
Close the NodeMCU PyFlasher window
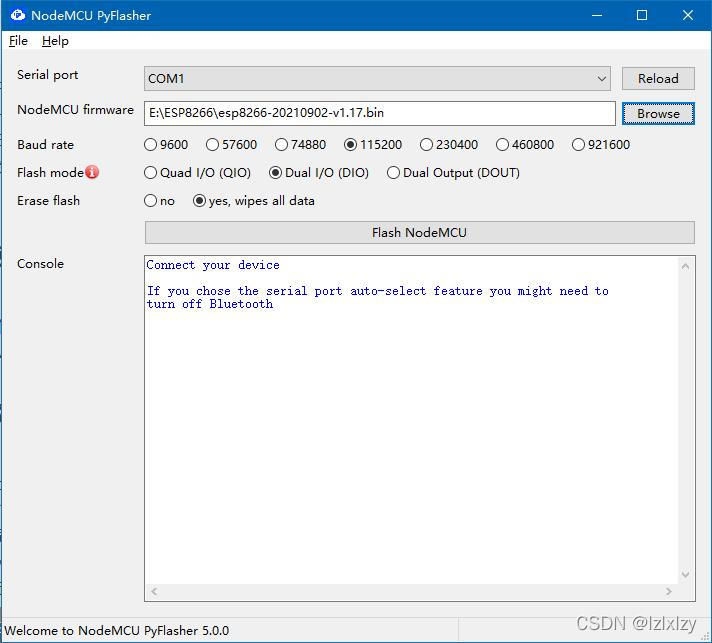[x=688, y=15]
